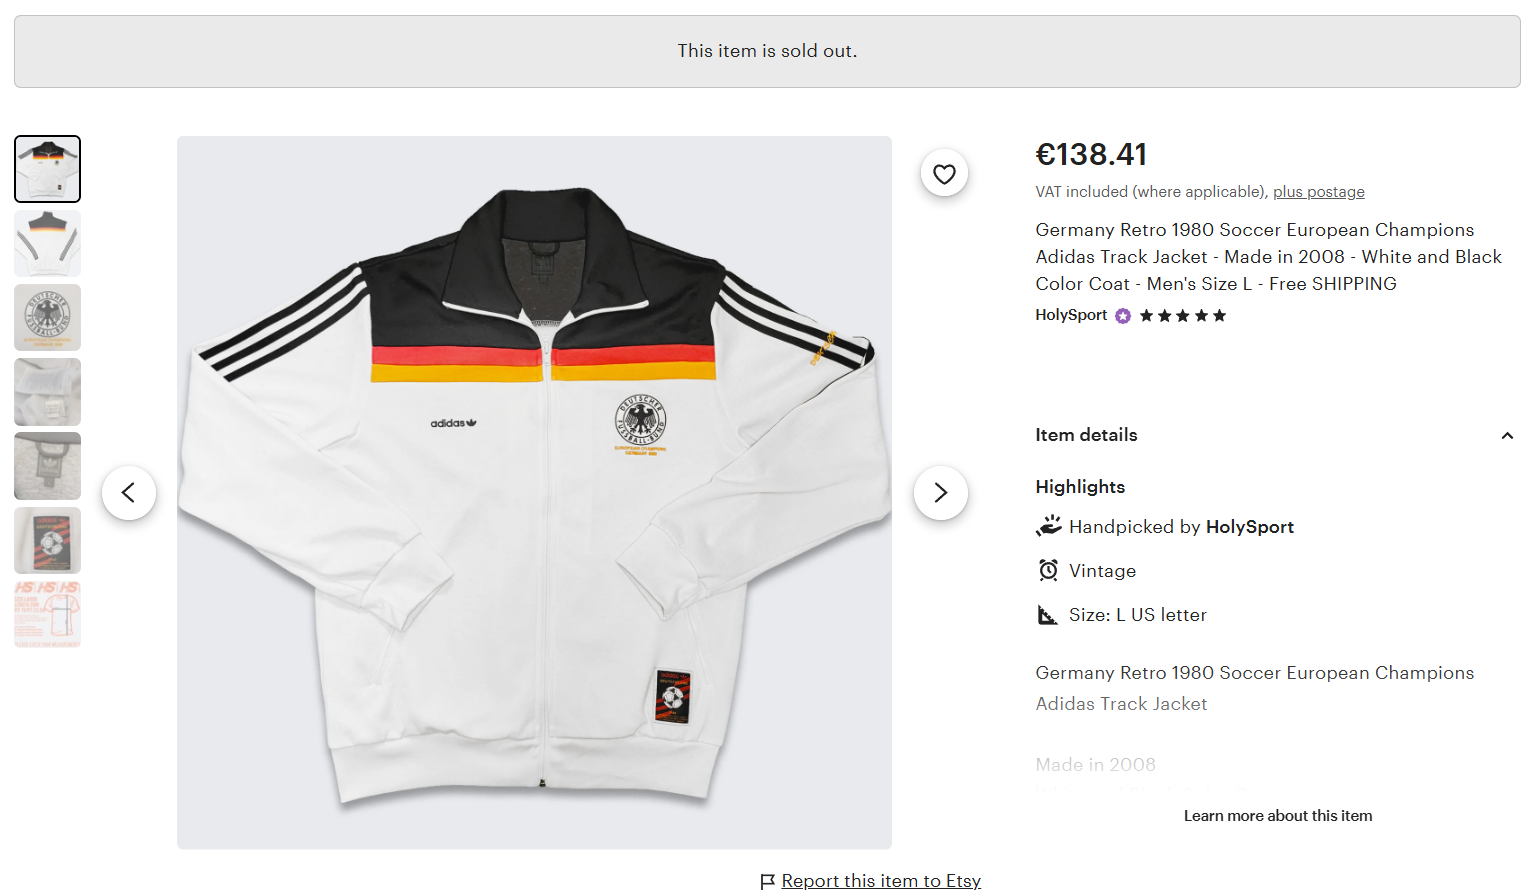Collapse the Item details section
1535x890 pixels.
coord(1507,435)
